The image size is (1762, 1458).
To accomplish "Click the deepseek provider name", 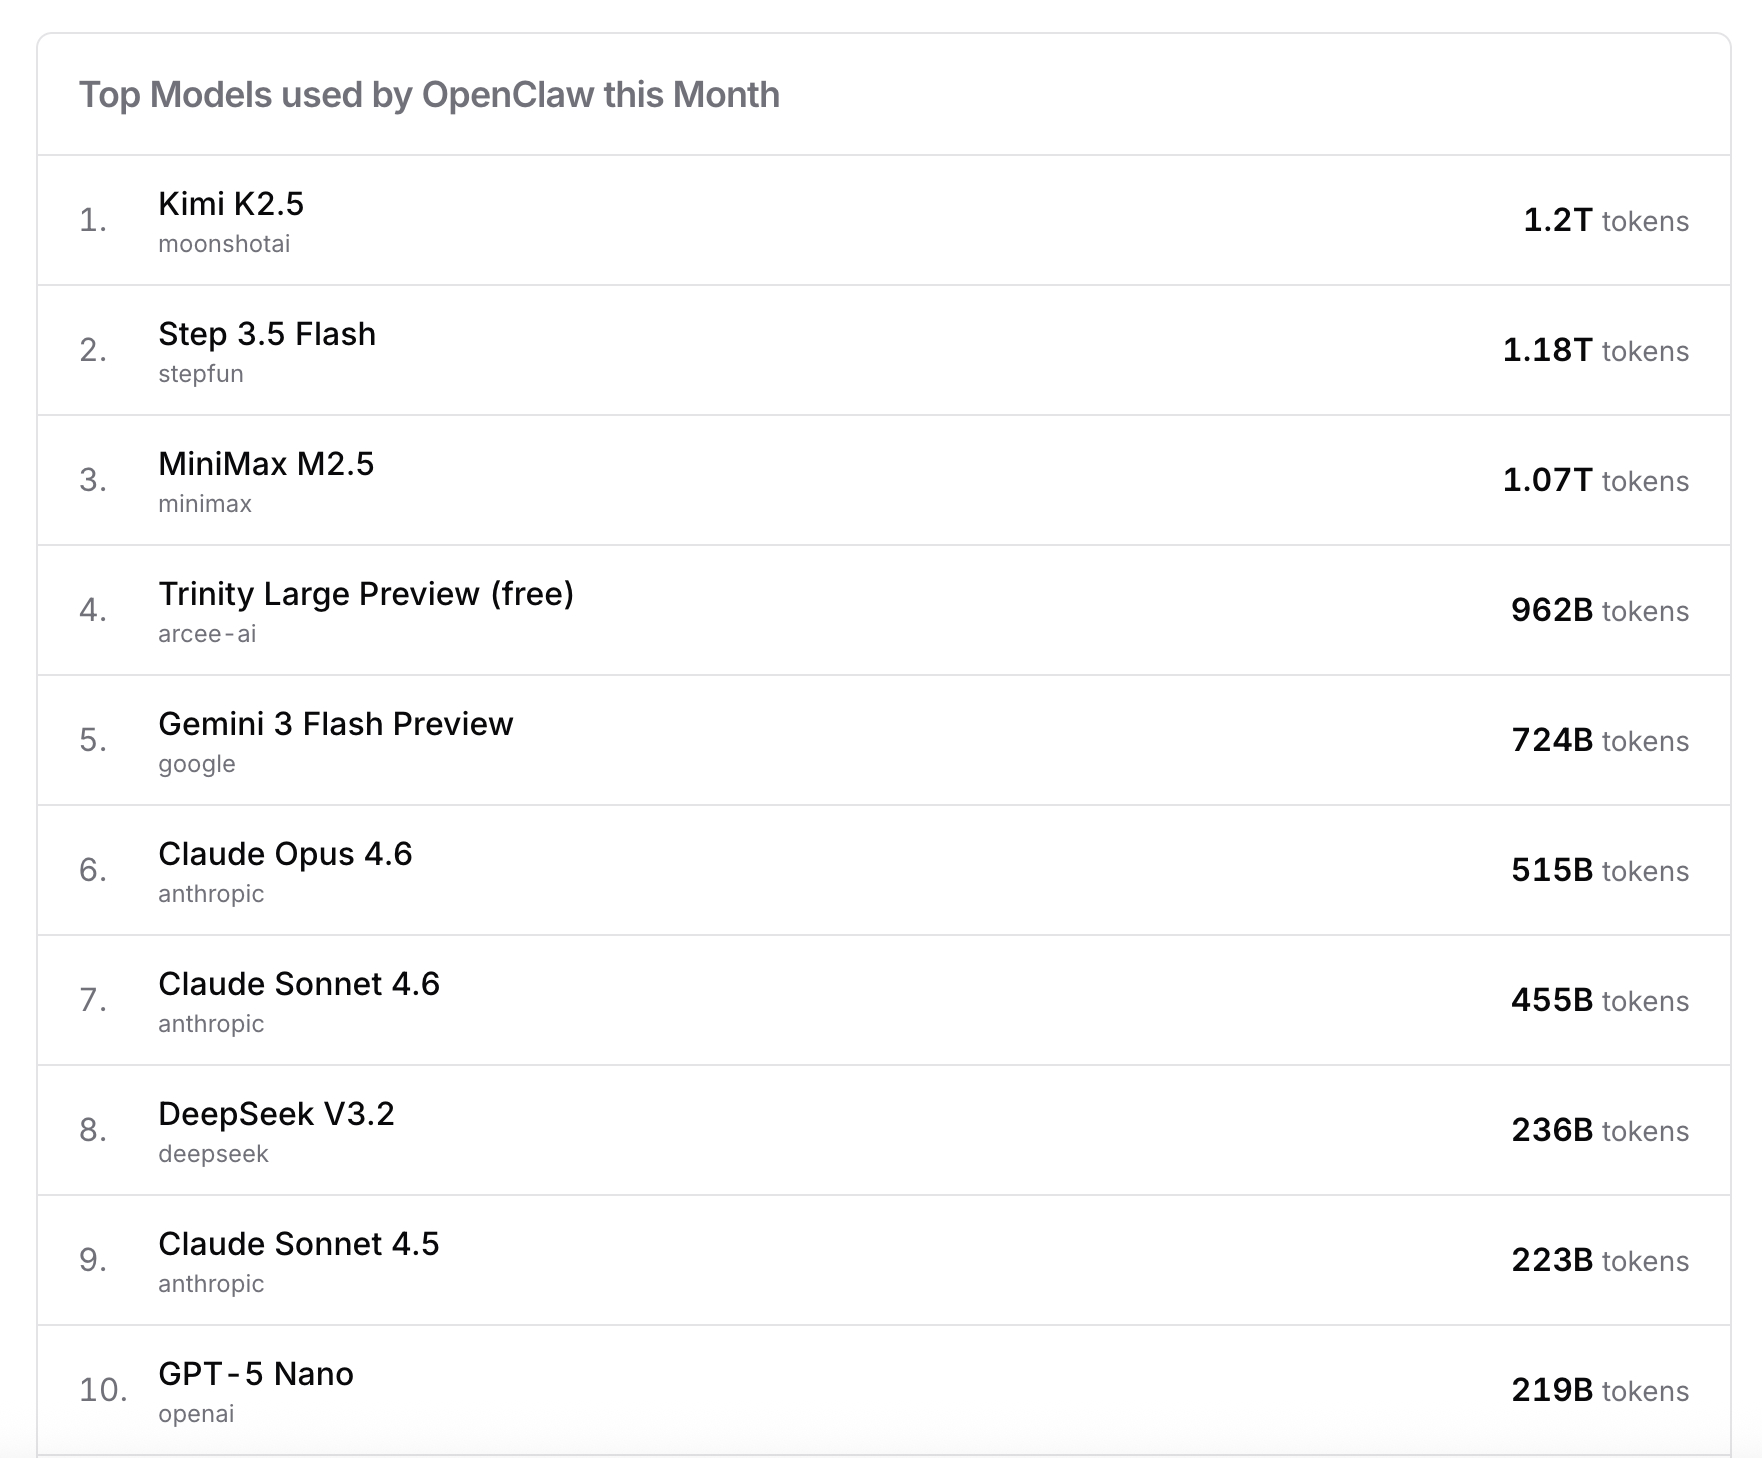I will 213,1154.
